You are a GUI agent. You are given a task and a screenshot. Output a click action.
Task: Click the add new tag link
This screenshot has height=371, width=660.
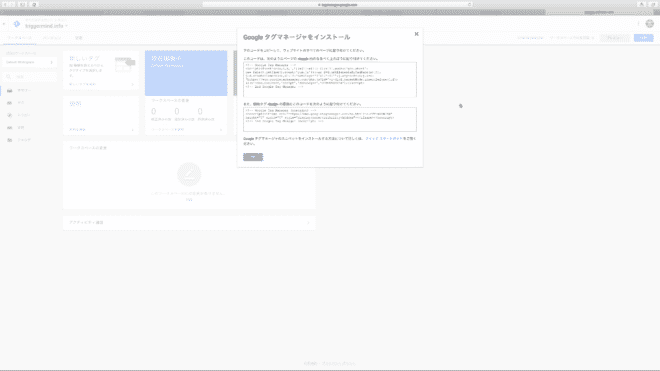coord(82,85)
